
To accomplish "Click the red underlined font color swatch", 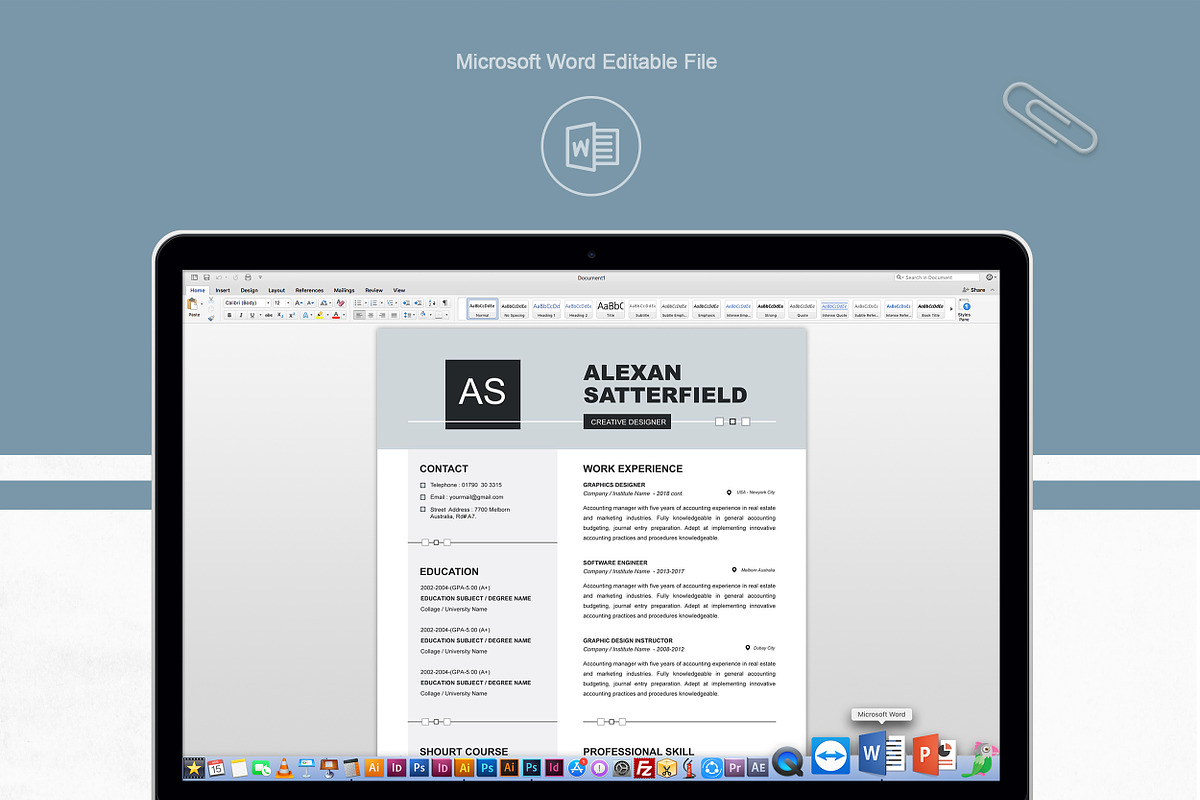I will (x=336, y=315).
